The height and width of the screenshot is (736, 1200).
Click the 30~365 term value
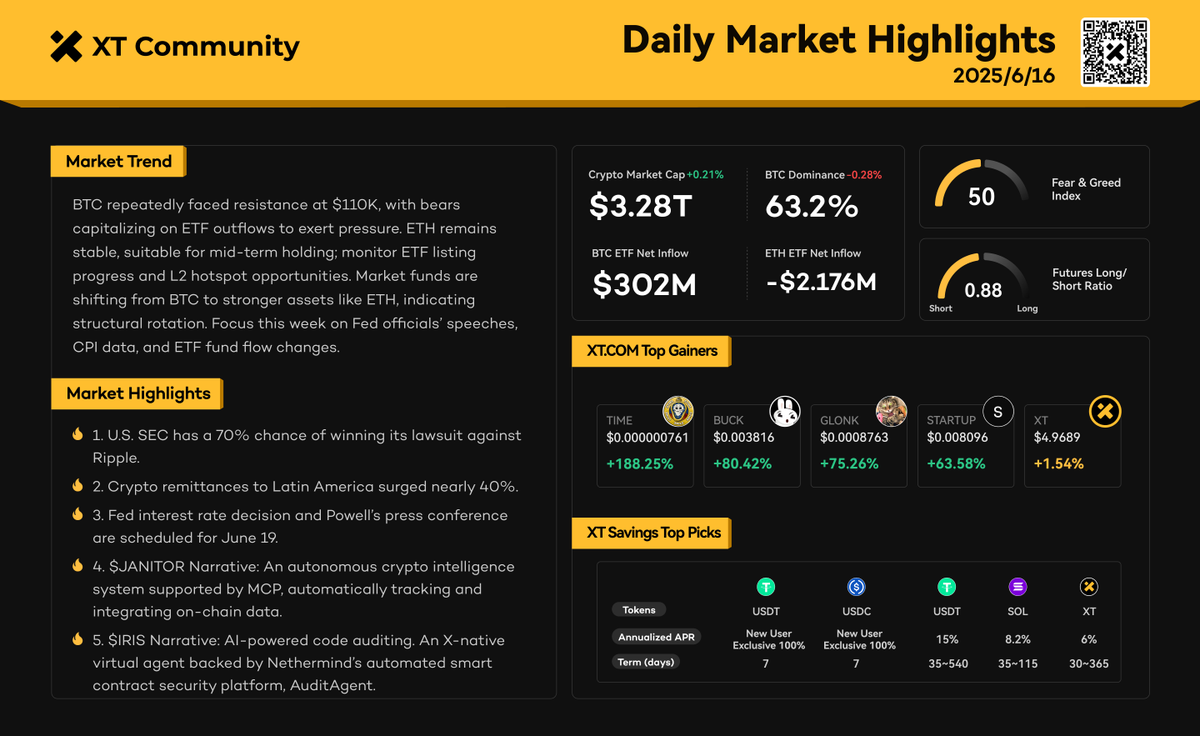[x=1089, y=663]
